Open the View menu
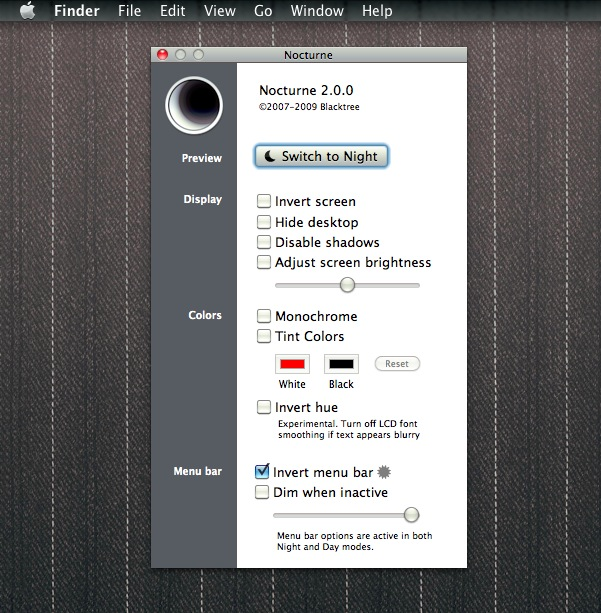 [x=220, y=11]
